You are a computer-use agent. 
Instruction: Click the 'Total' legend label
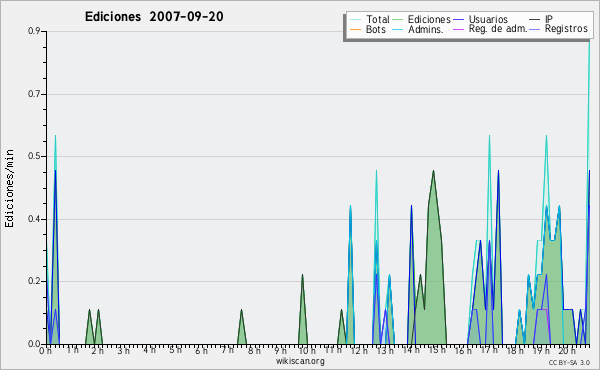(378, 19)
